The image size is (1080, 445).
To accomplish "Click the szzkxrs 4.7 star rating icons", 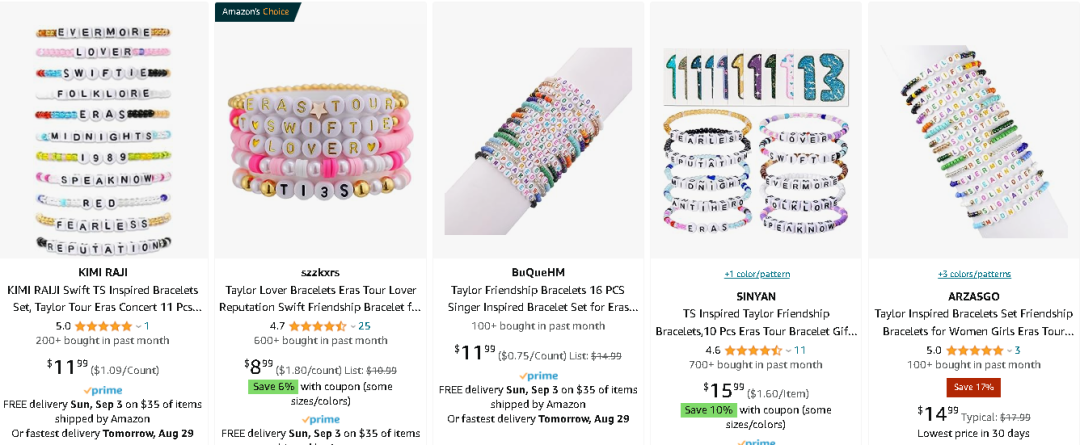I will tap(317, 325).
